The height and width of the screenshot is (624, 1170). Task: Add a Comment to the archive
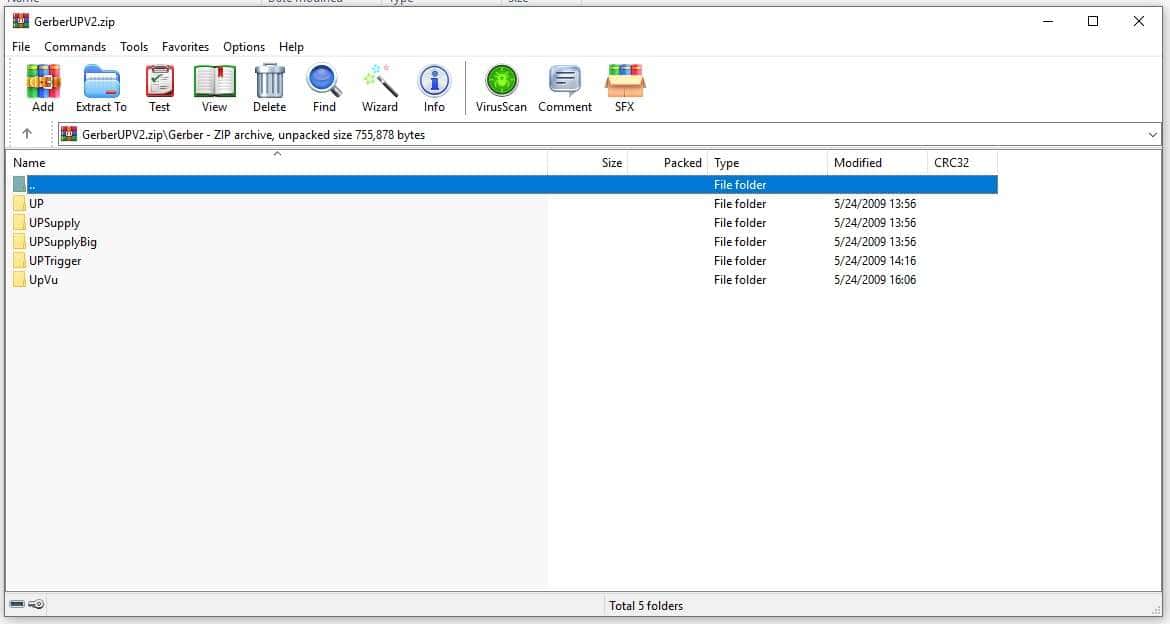[565, 81]
